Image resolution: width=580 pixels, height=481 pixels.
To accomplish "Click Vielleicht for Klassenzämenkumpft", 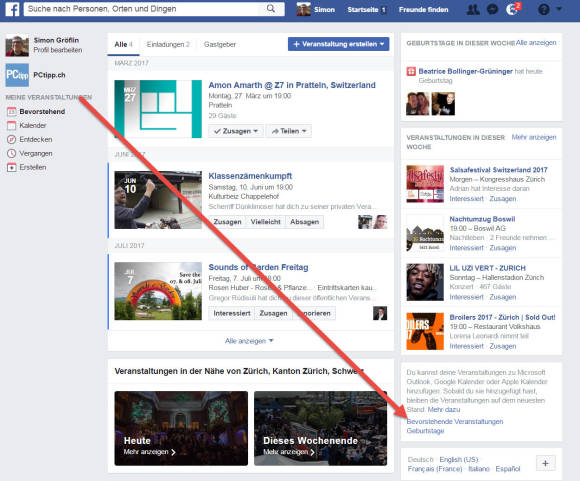I will coord(266,222).
